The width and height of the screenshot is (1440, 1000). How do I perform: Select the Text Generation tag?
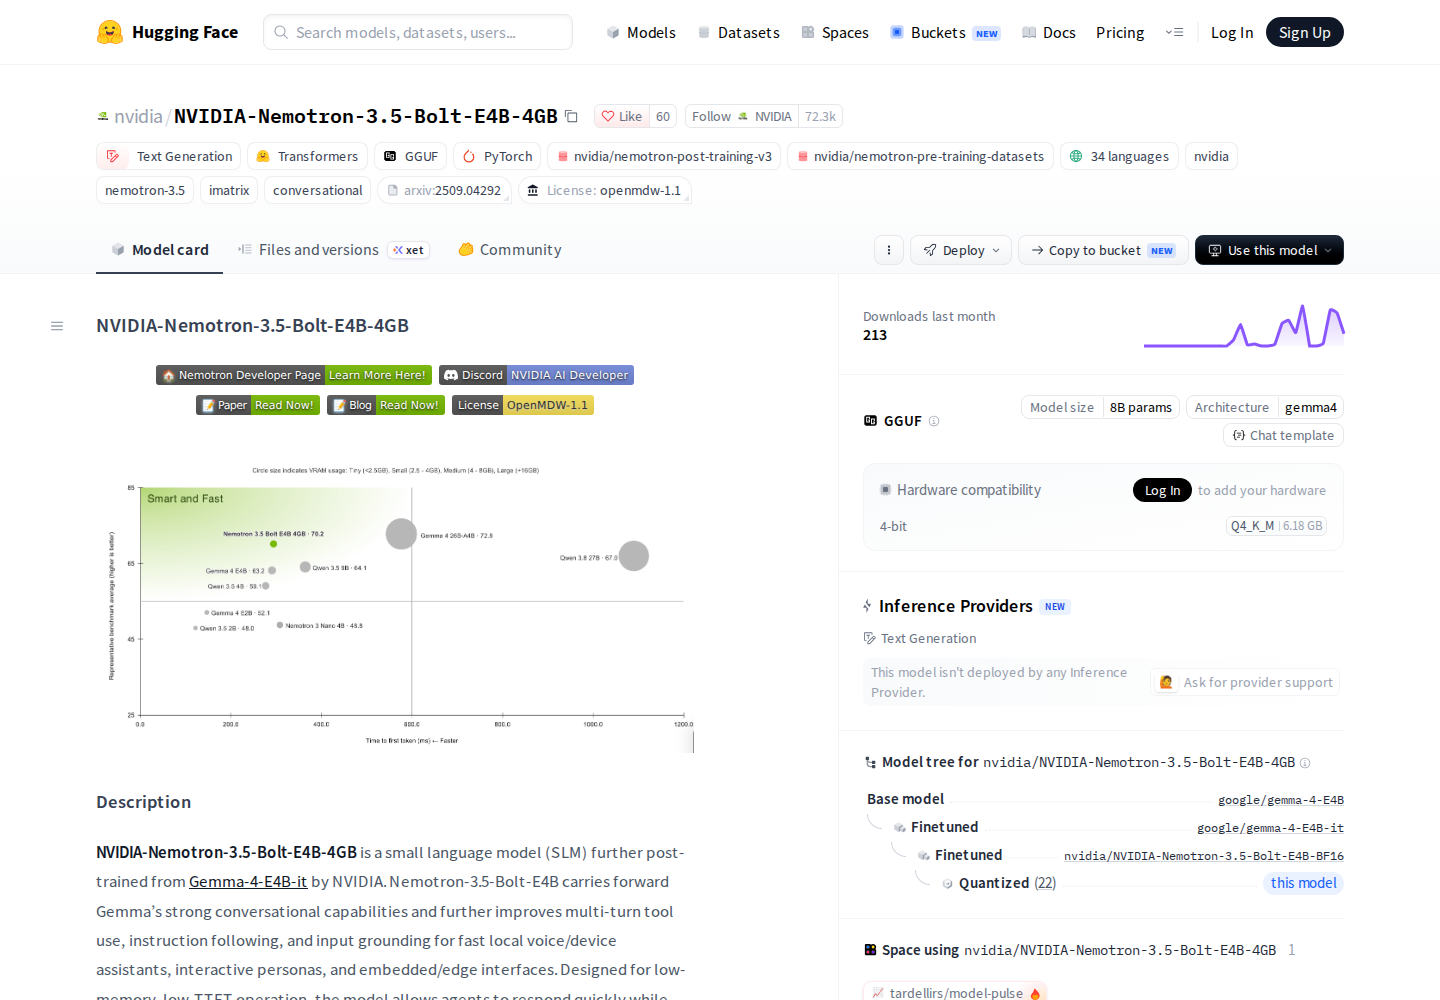169,156
